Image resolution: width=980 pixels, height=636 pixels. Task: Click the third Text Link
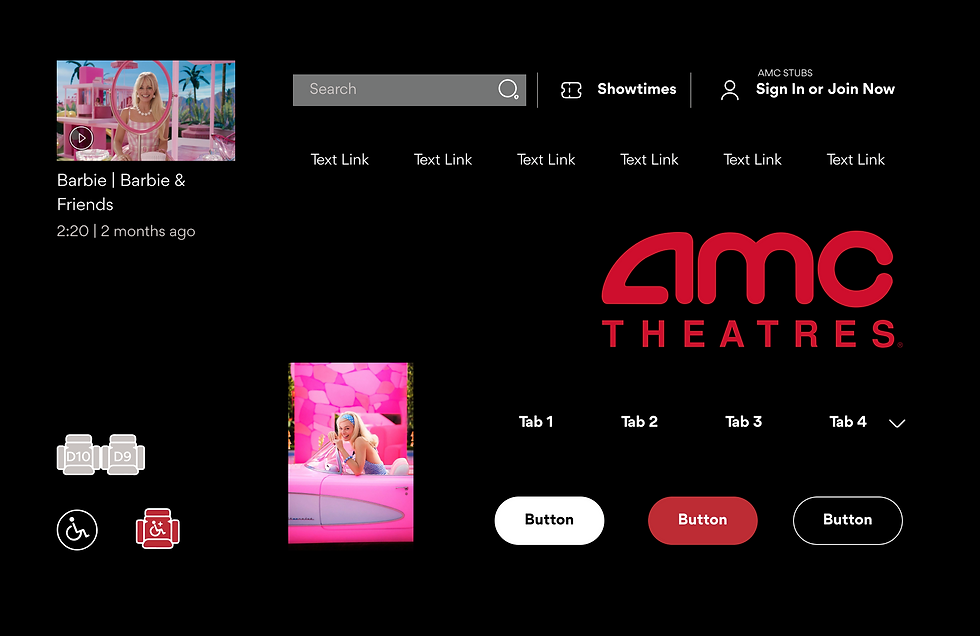[546, 160]
